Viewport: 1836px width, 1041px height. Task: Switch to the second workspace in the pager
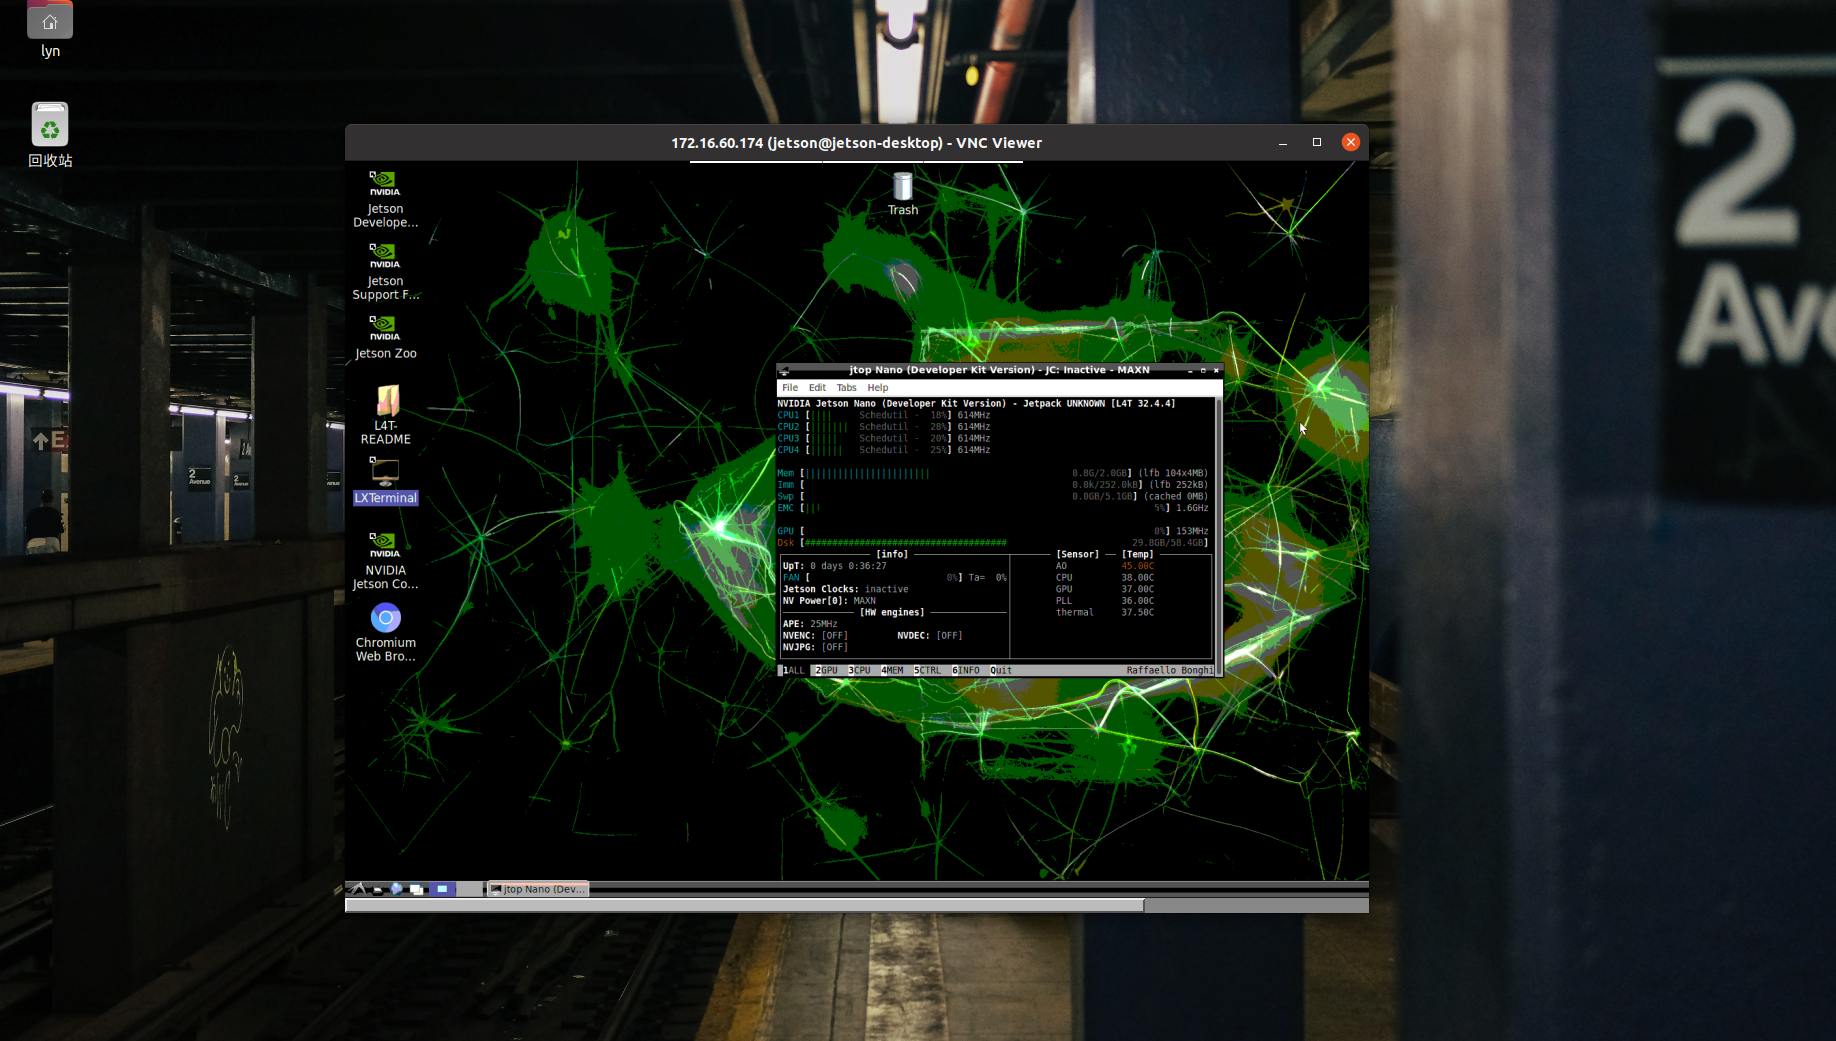pos(469,889)
